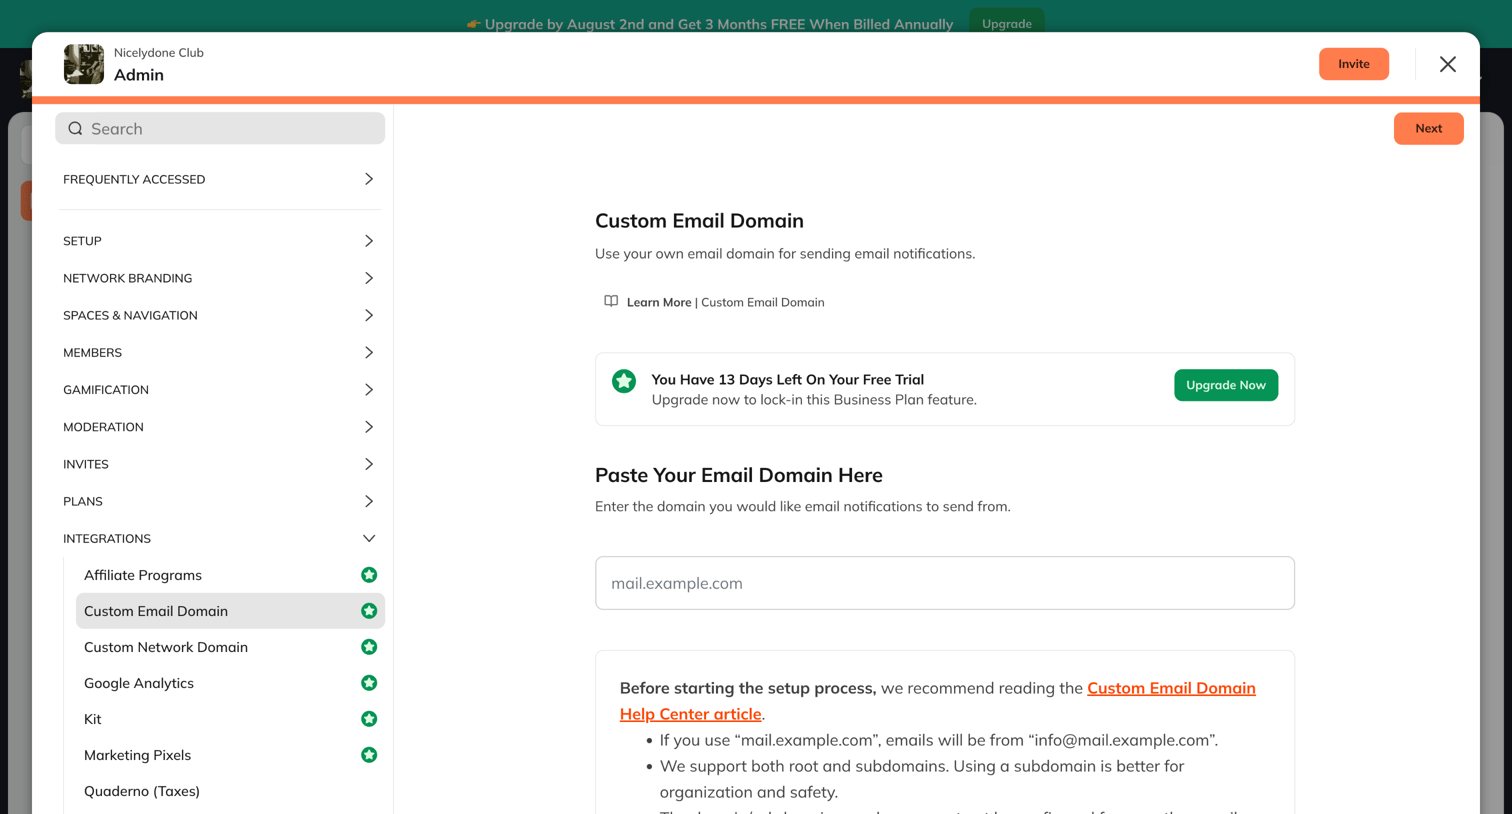Click the green Upgrade Now button

(x=1225, y=385)
